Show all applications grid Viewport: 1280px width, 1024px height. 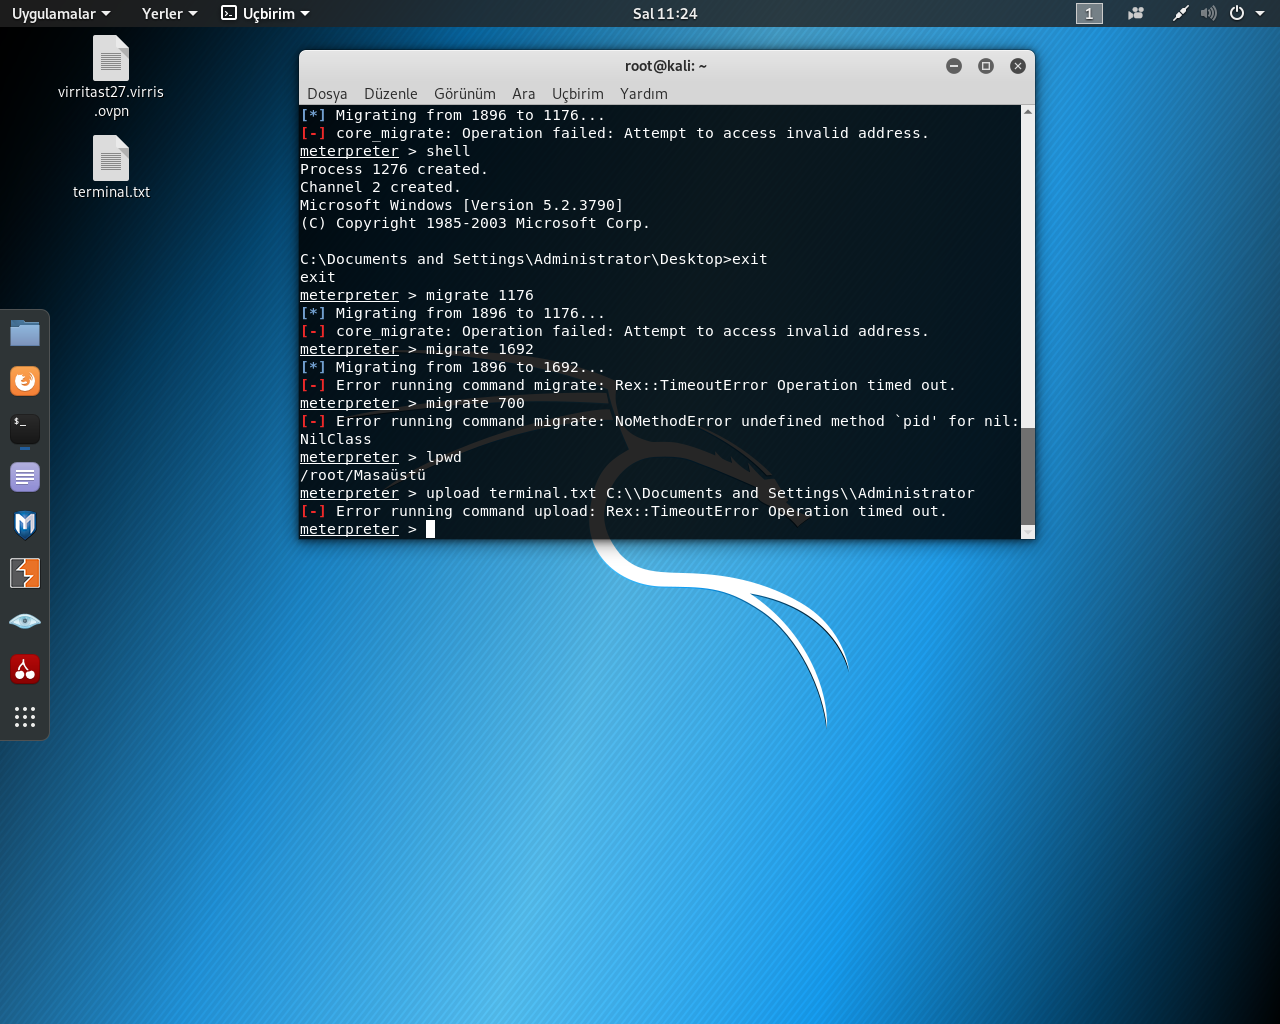click(x=25, y=717)
